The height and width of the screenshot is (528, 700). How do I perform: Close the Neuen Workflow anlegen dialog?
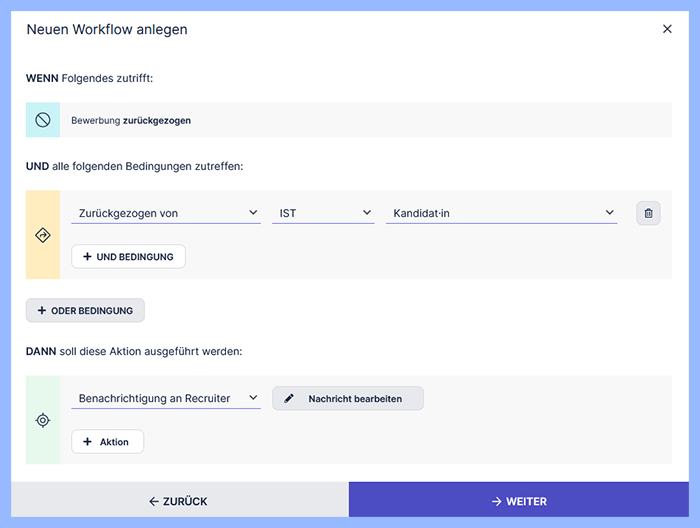[x=667, y=29]
